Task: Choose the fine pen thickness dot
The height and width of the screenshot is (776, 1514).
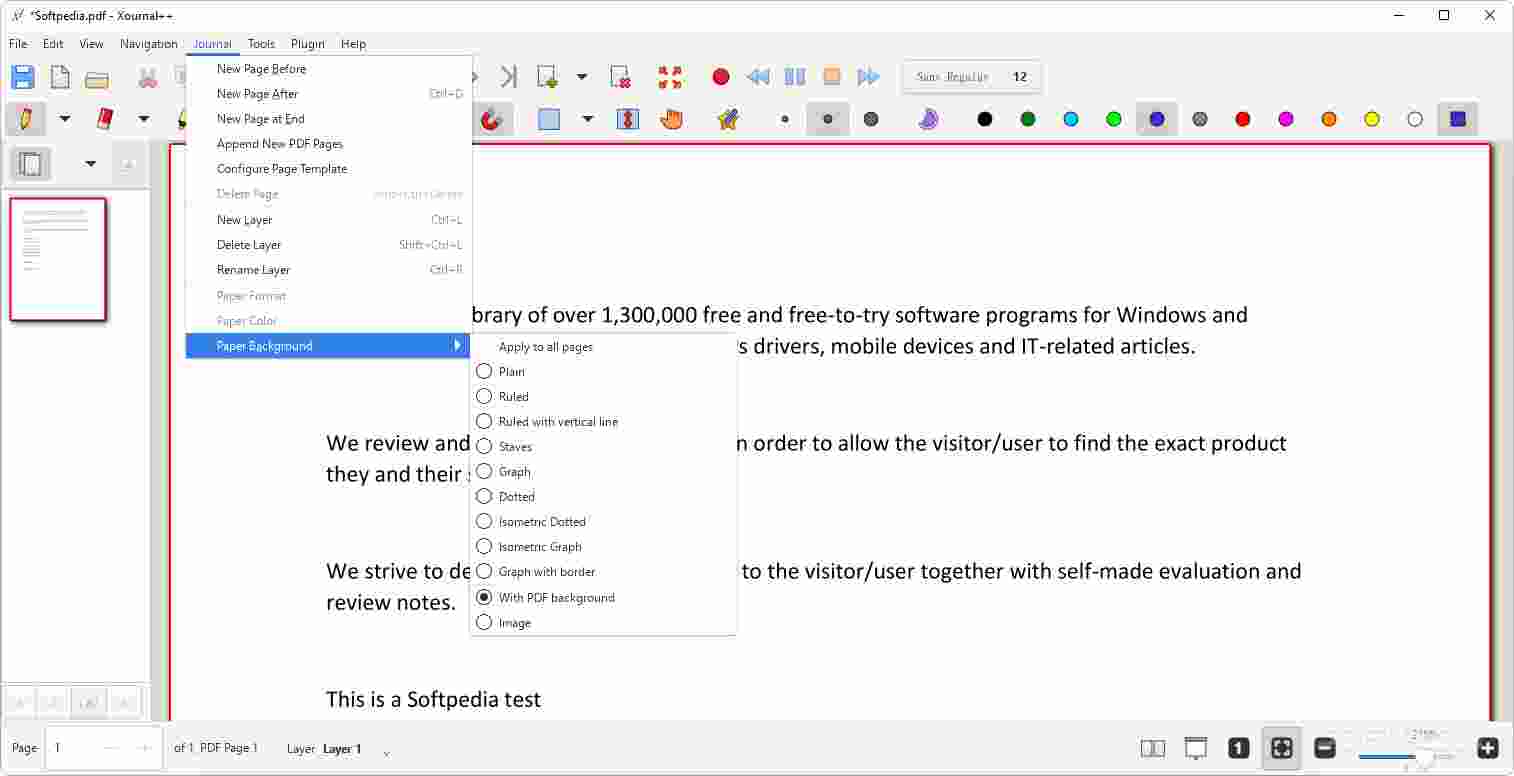Action: pyautogui.click(x=785, y=119)
